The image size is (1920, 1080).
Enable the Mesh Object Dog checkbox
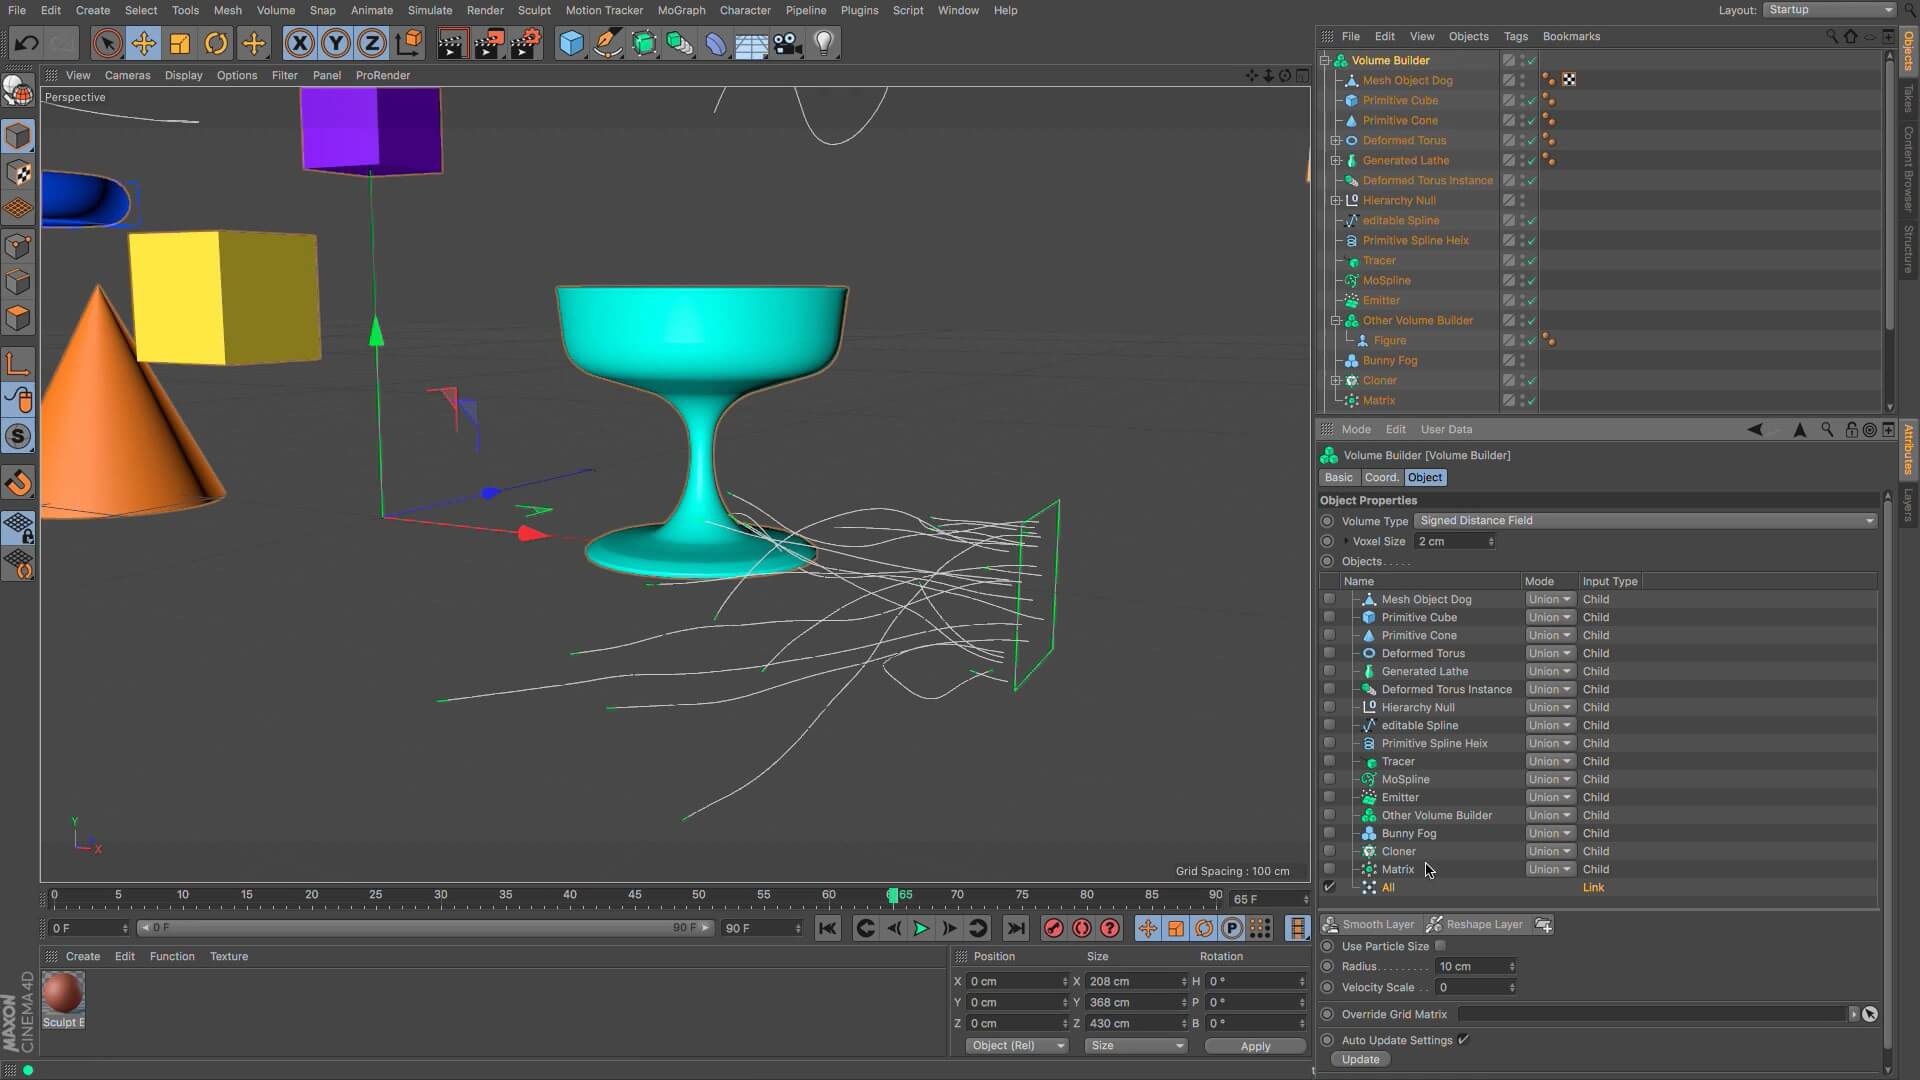pyautogui.click(x=1329, y=599)
